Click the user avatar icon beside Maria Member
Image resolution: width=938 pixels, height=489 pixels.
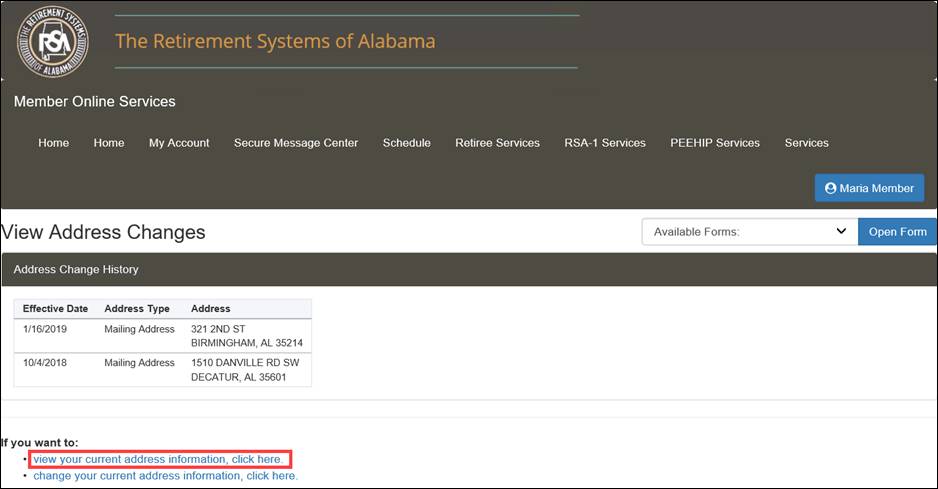click(830, 188)
